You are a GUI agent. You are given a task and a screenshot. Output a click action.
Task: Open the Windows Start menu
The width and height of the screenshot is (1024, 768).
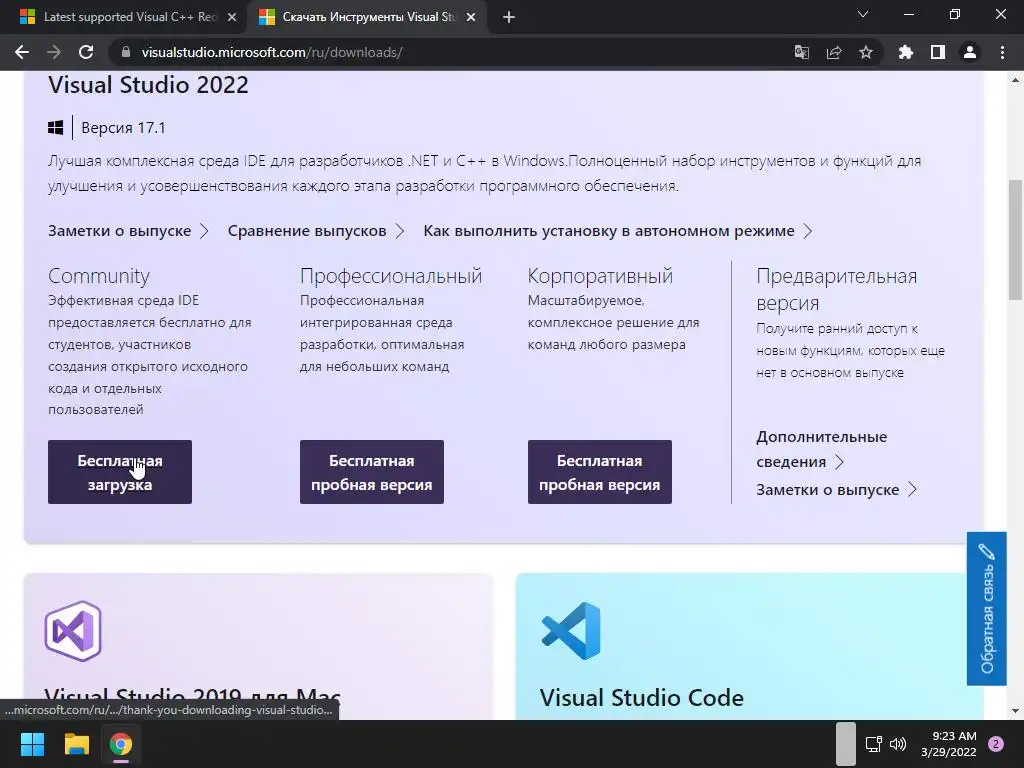point(32,744)
